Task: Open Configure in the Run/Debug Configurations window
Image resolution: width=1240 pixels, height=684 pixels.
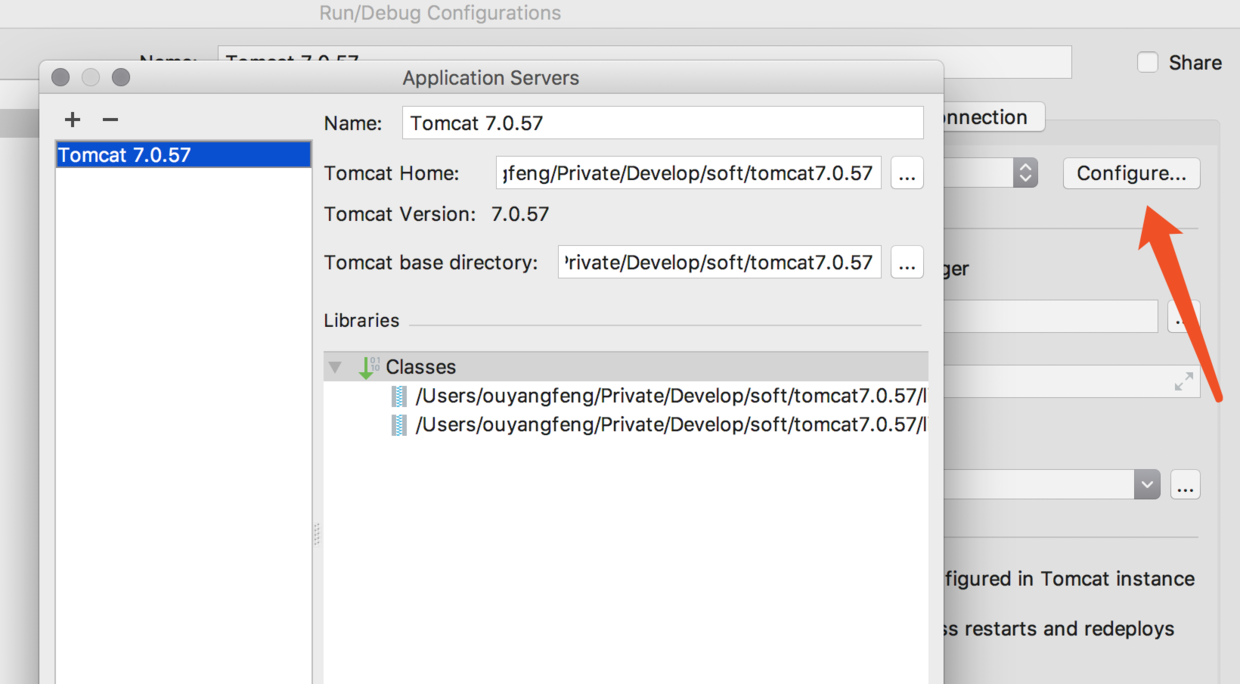Action: 1131,173
